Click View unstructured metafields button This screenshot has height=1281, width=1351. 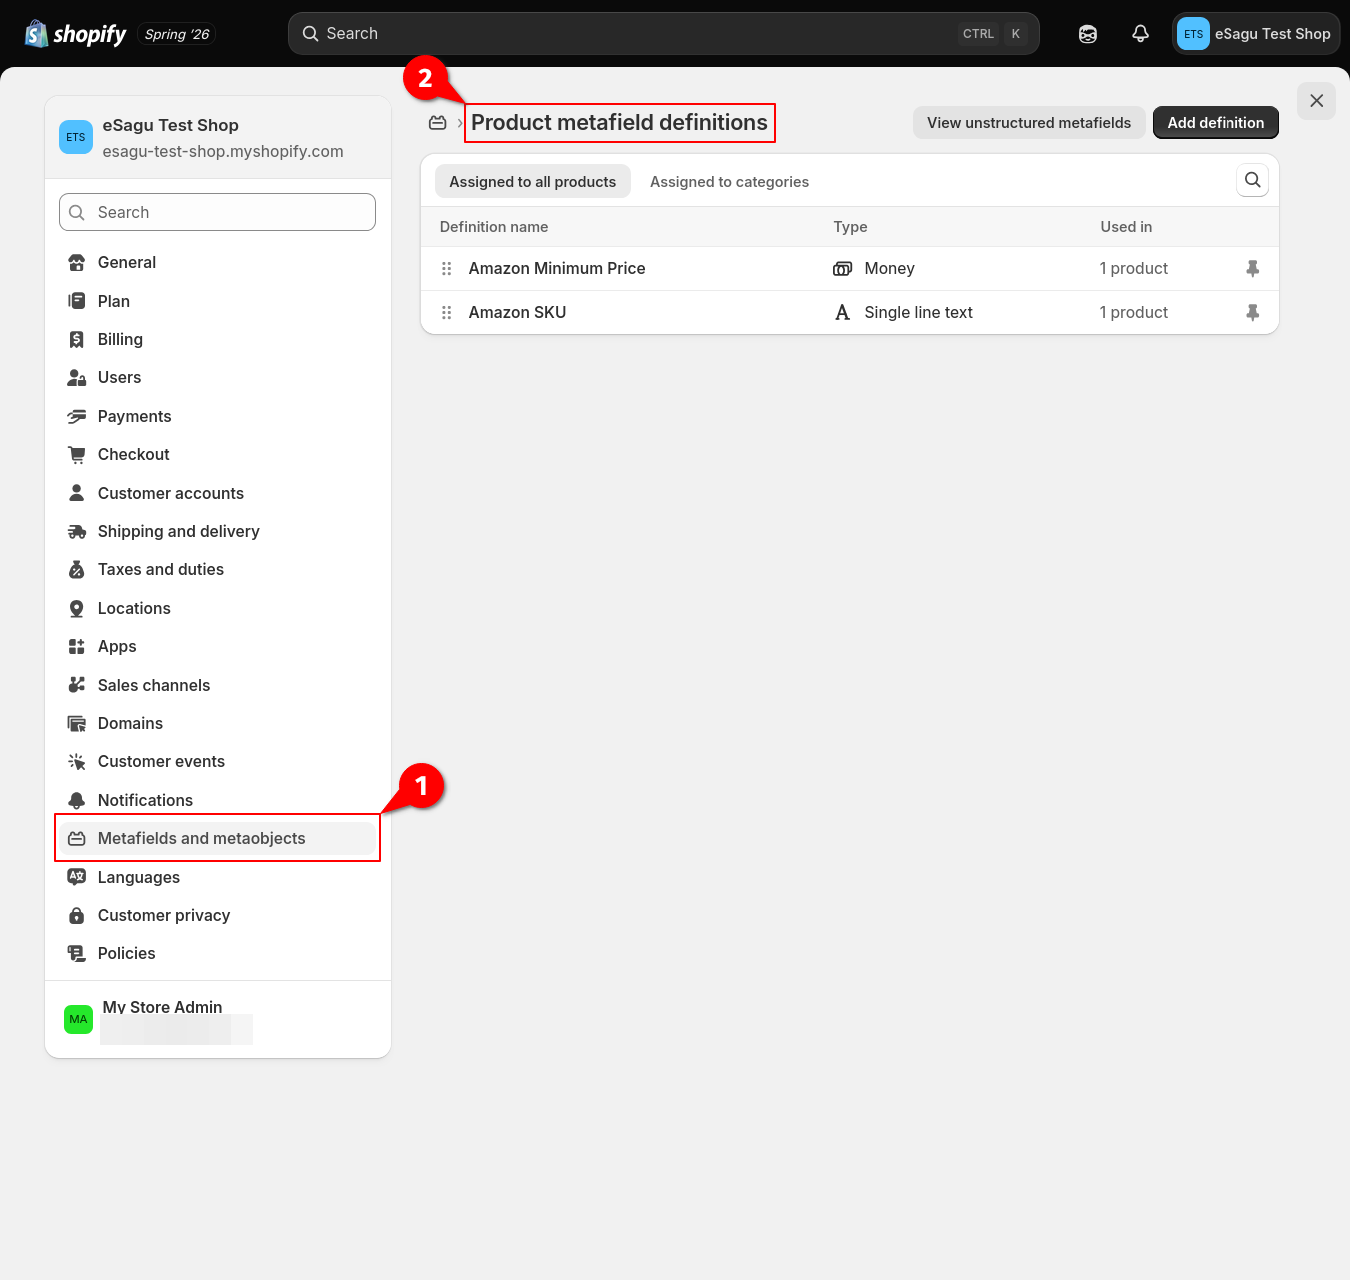[1029, 123]
